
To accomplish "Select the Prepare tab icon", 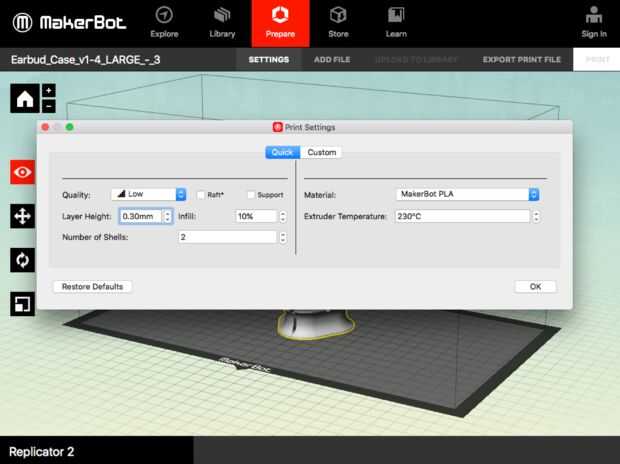I will coord(280,15).
